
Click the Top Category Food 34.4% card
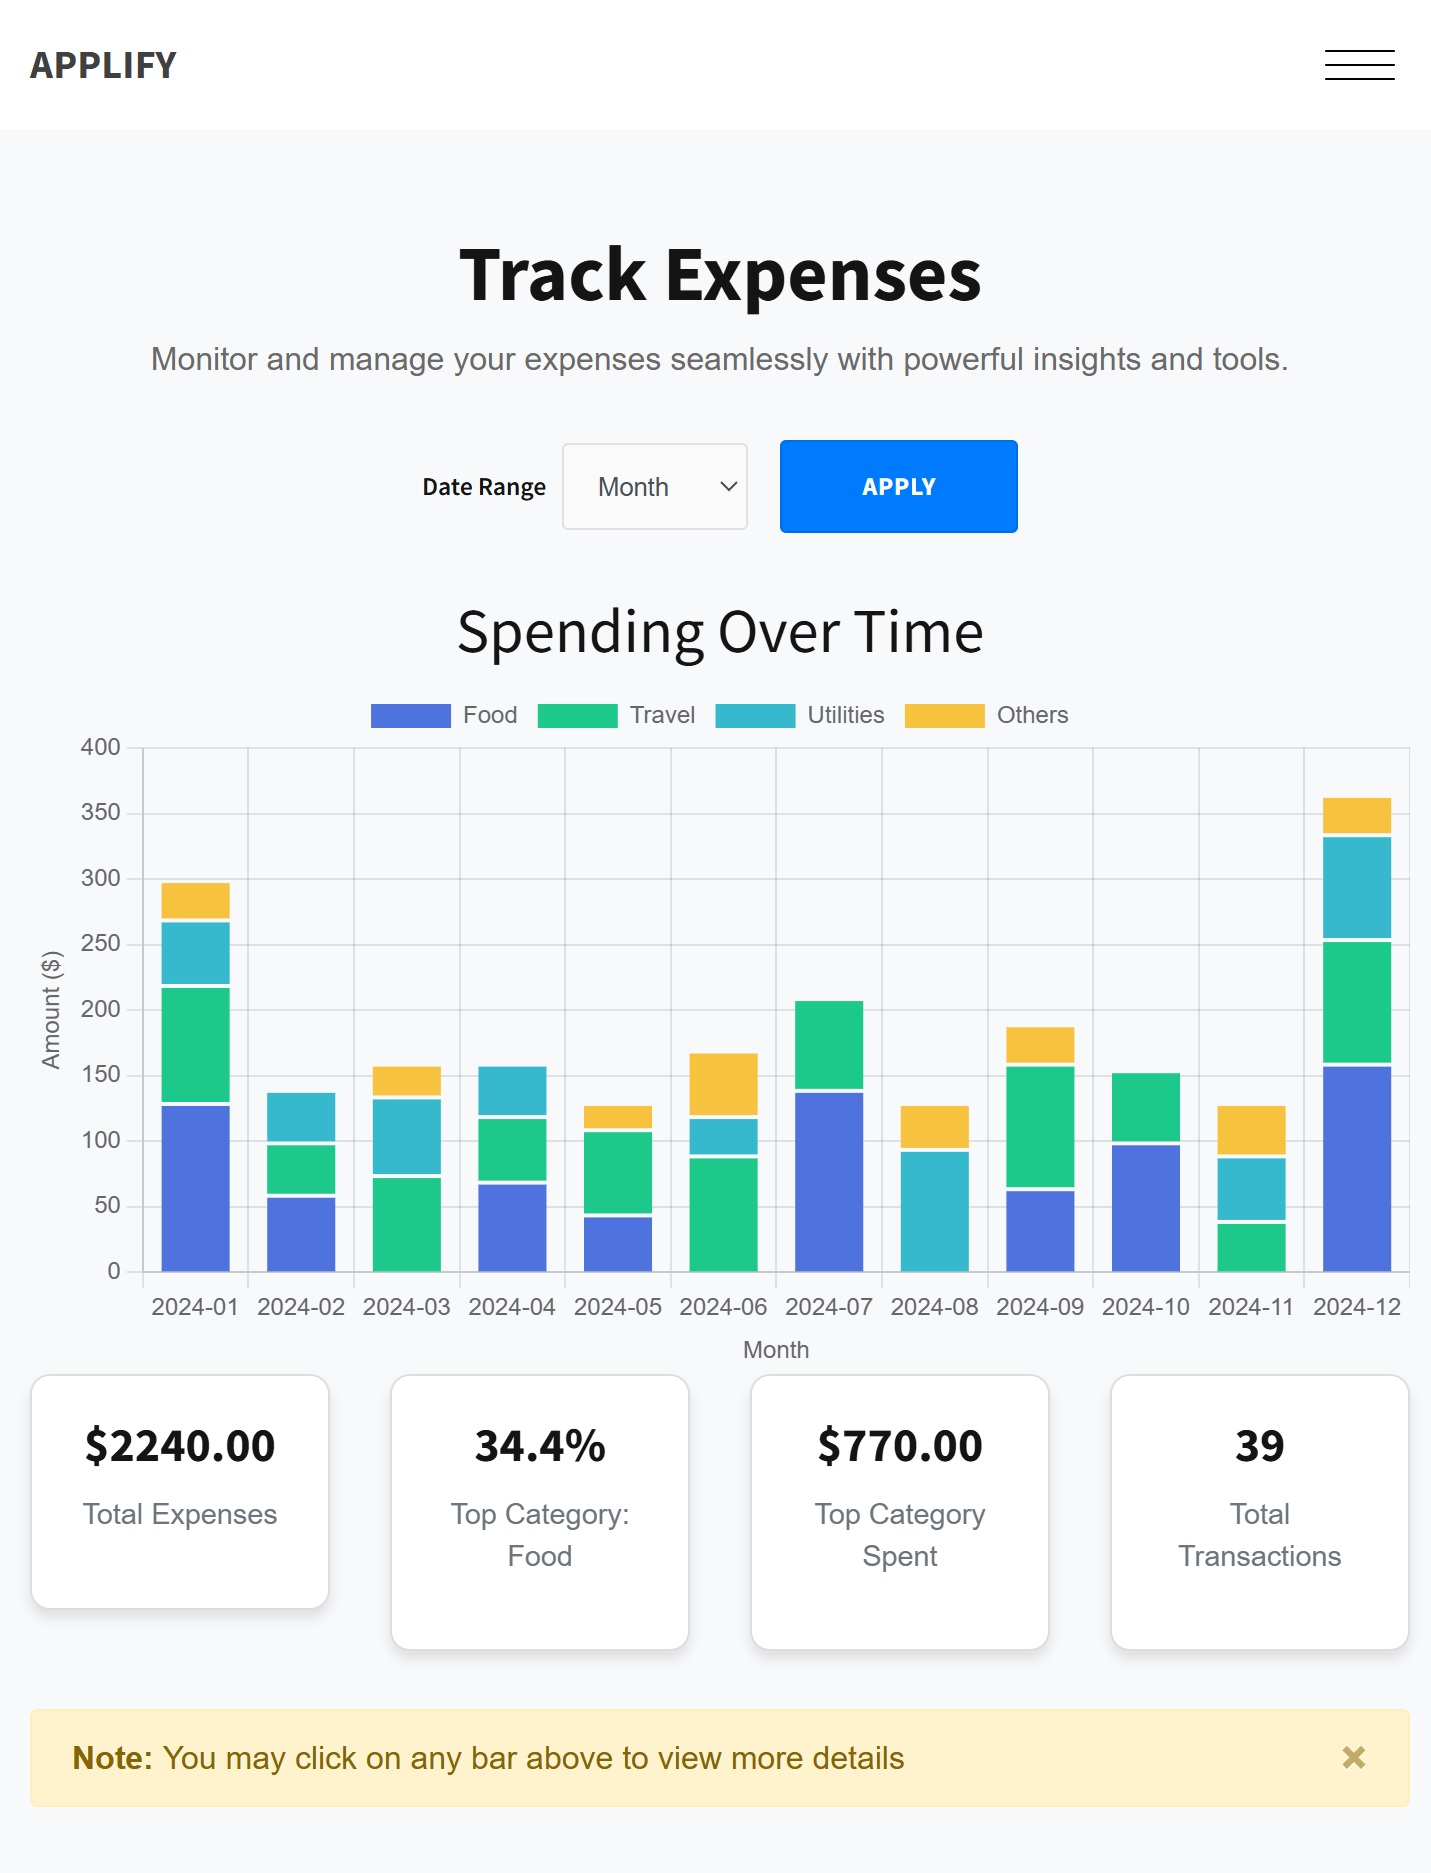point(540,1511)
